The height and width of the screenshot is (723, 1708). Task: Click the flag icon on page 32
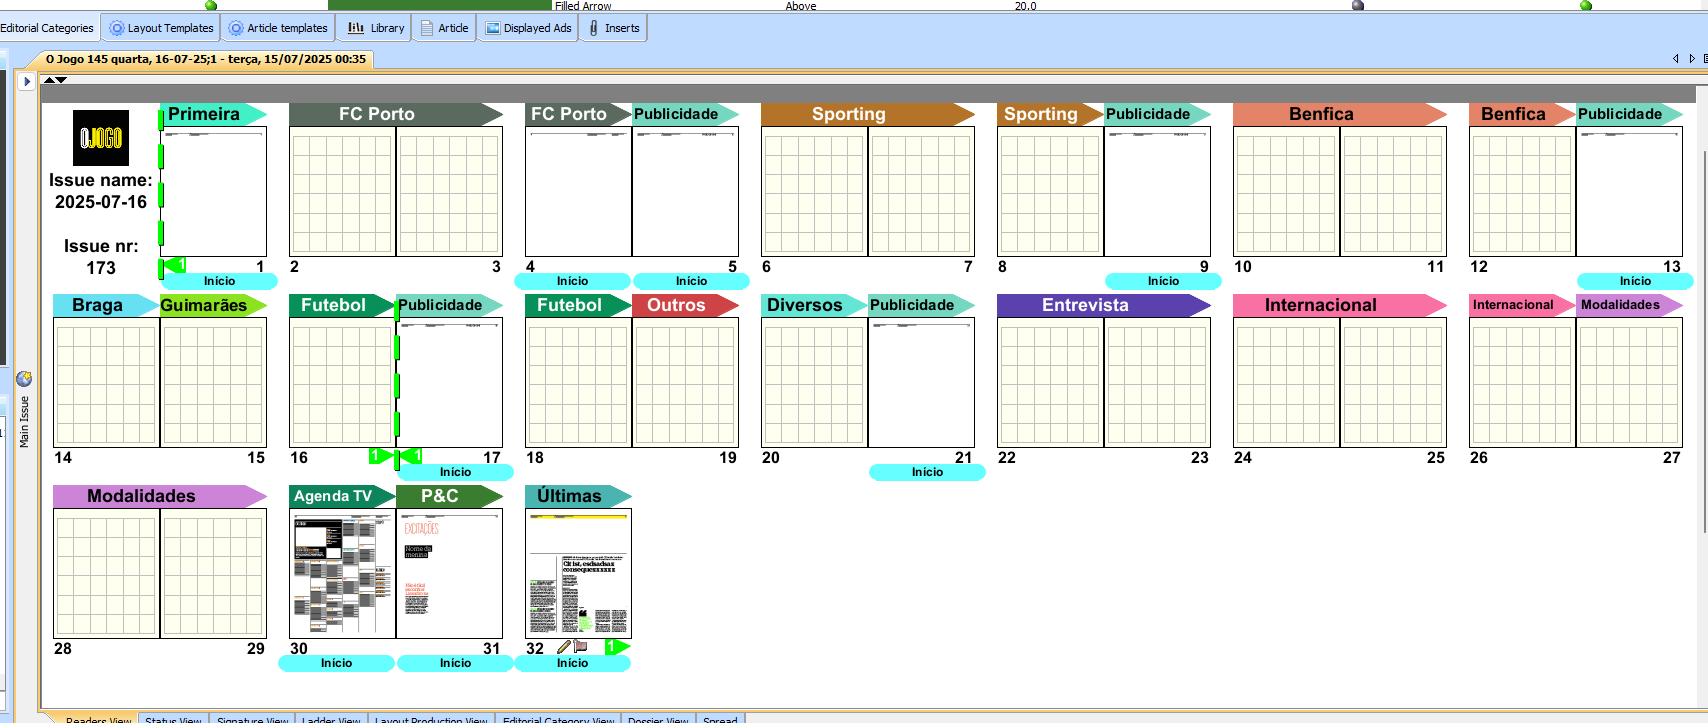tap(581, 647)
